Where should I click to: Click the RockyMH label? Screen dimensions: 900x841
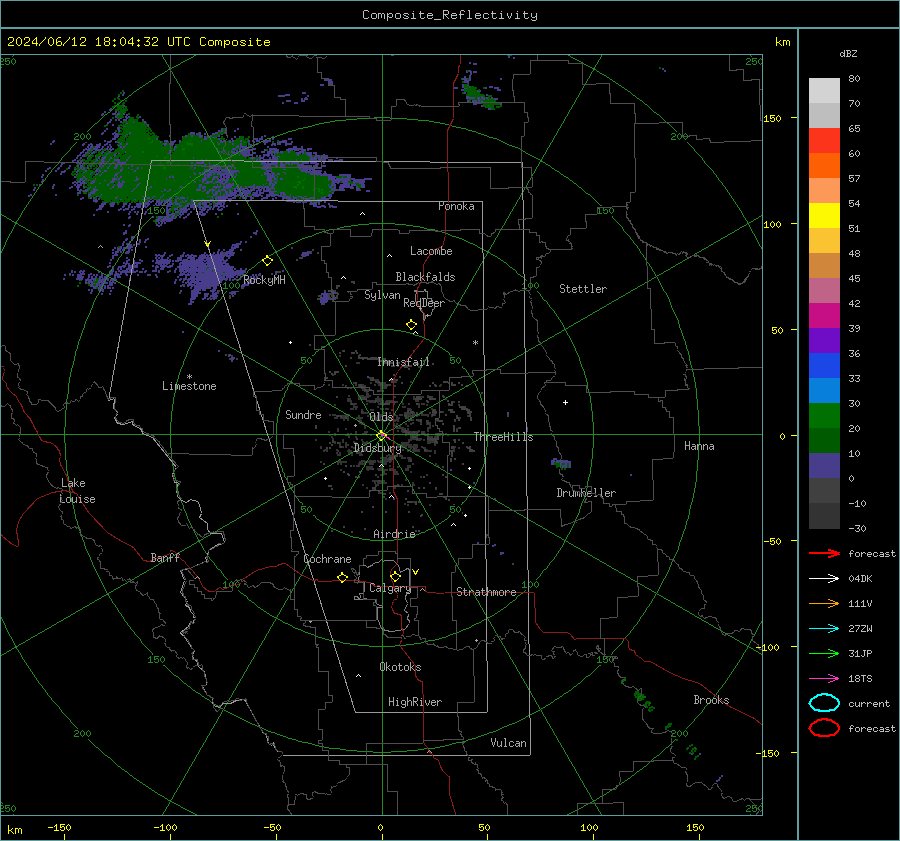click(264, 280)
